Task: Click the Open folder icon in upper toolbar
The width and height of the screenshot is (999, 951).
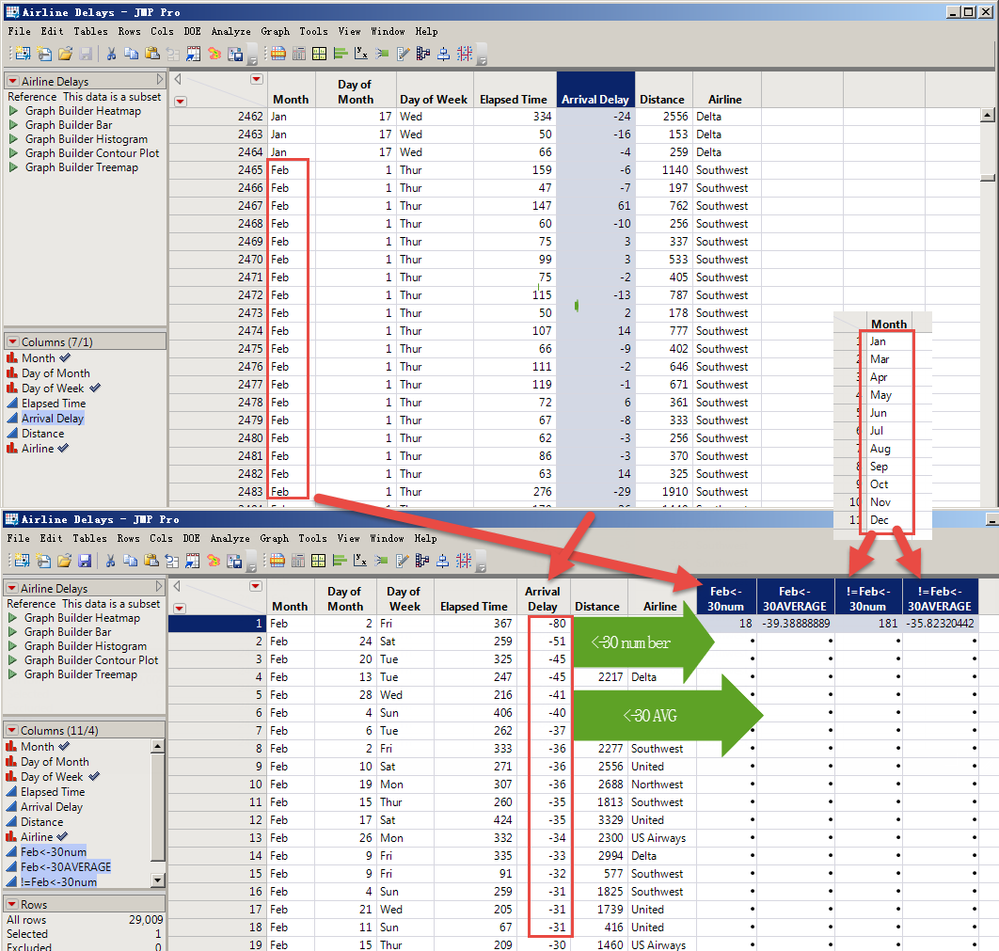Action: click(x=65, y=53)
